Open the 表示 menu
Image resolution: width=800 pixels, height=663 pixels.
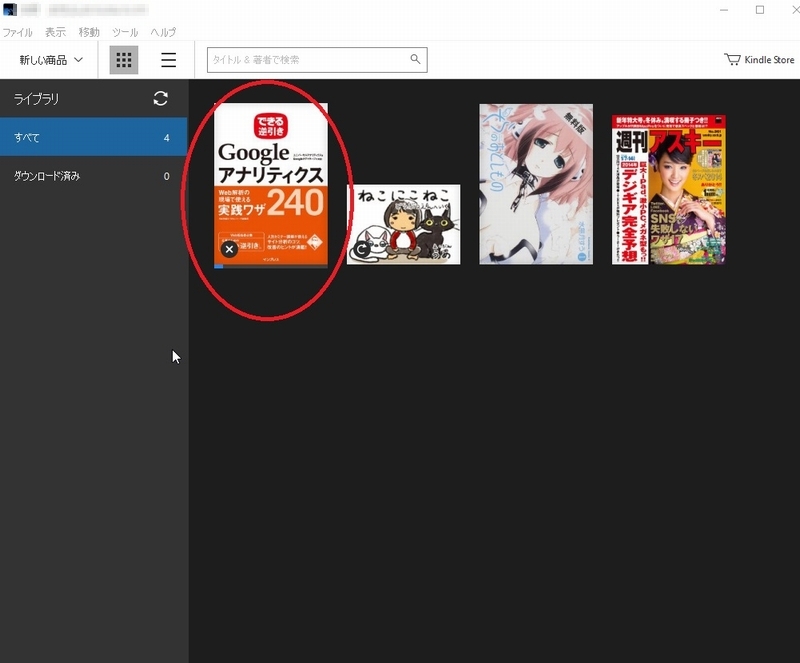pyautogui.click(x=55, y=32)
